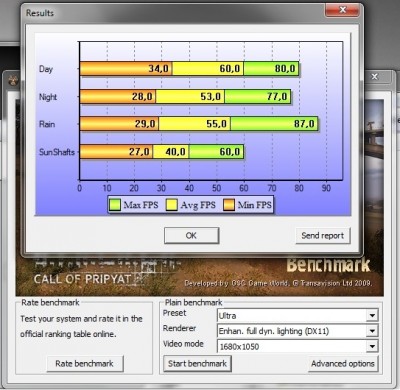400x390 pixels.
Task: Click the Day min FPS value 34,0
Action: coord(159,69)
